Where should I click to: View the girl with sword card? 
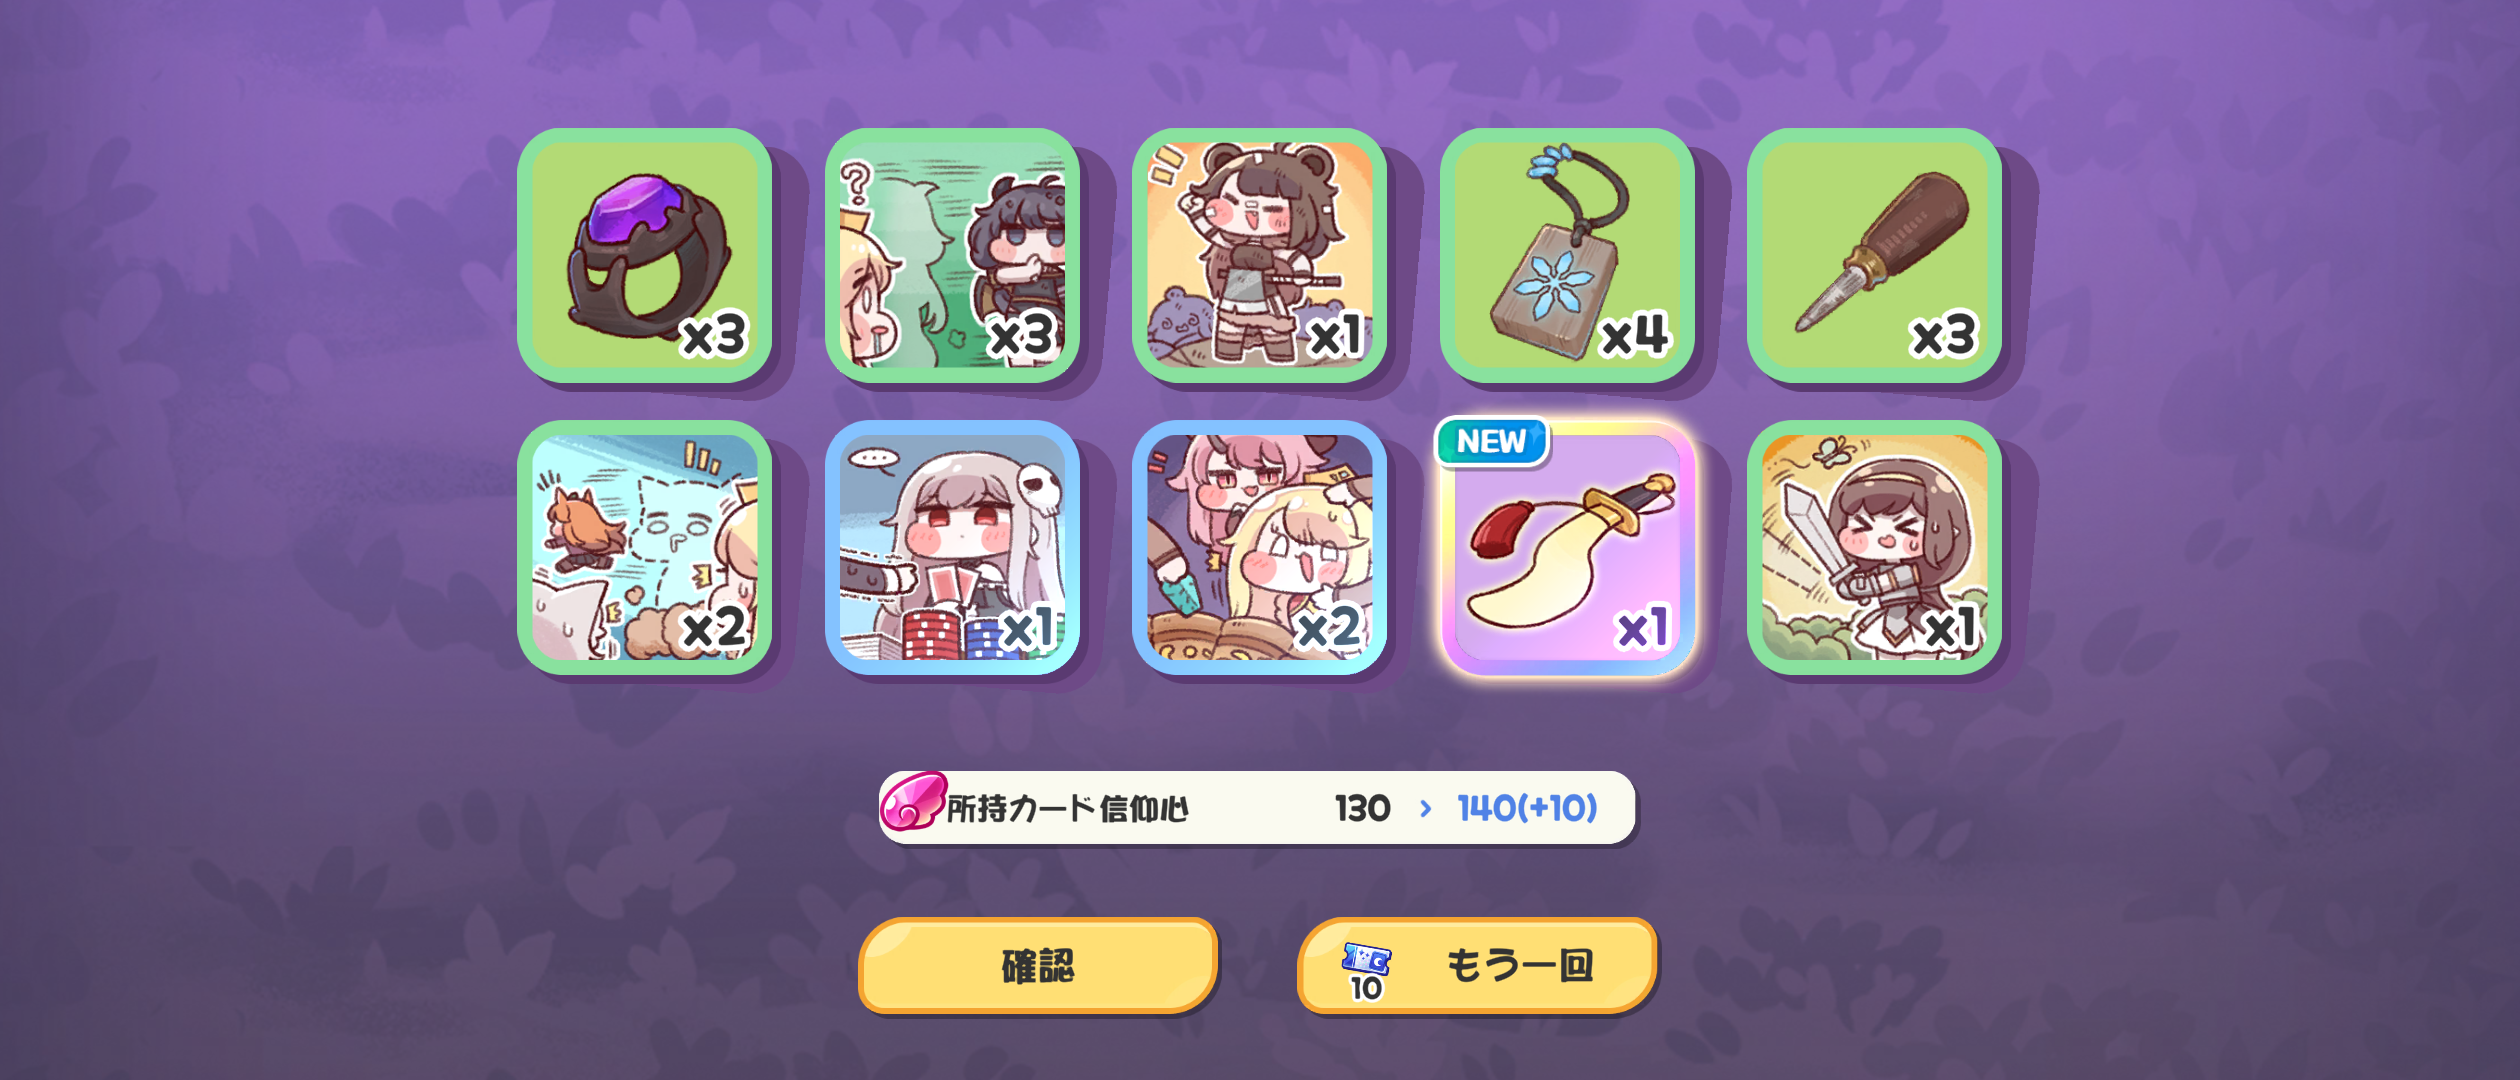pyautogui.click(x=1874, y=548)
